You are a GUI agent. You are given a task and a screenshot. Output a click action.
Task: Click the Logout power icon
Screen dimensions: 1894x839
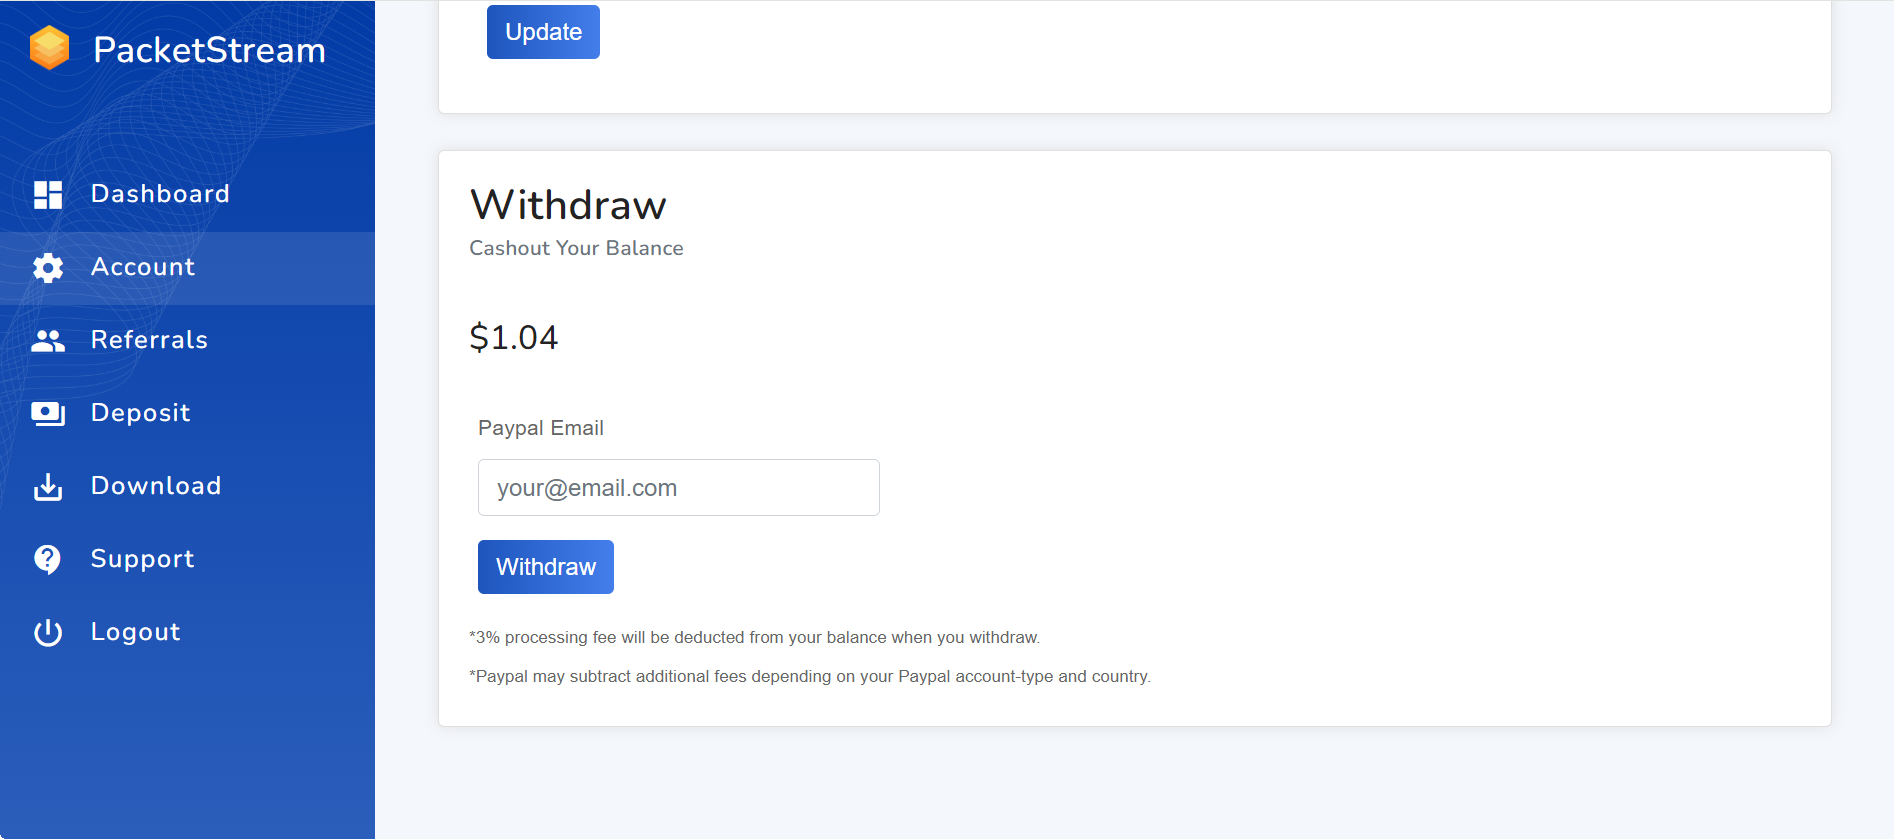(47, 632)
